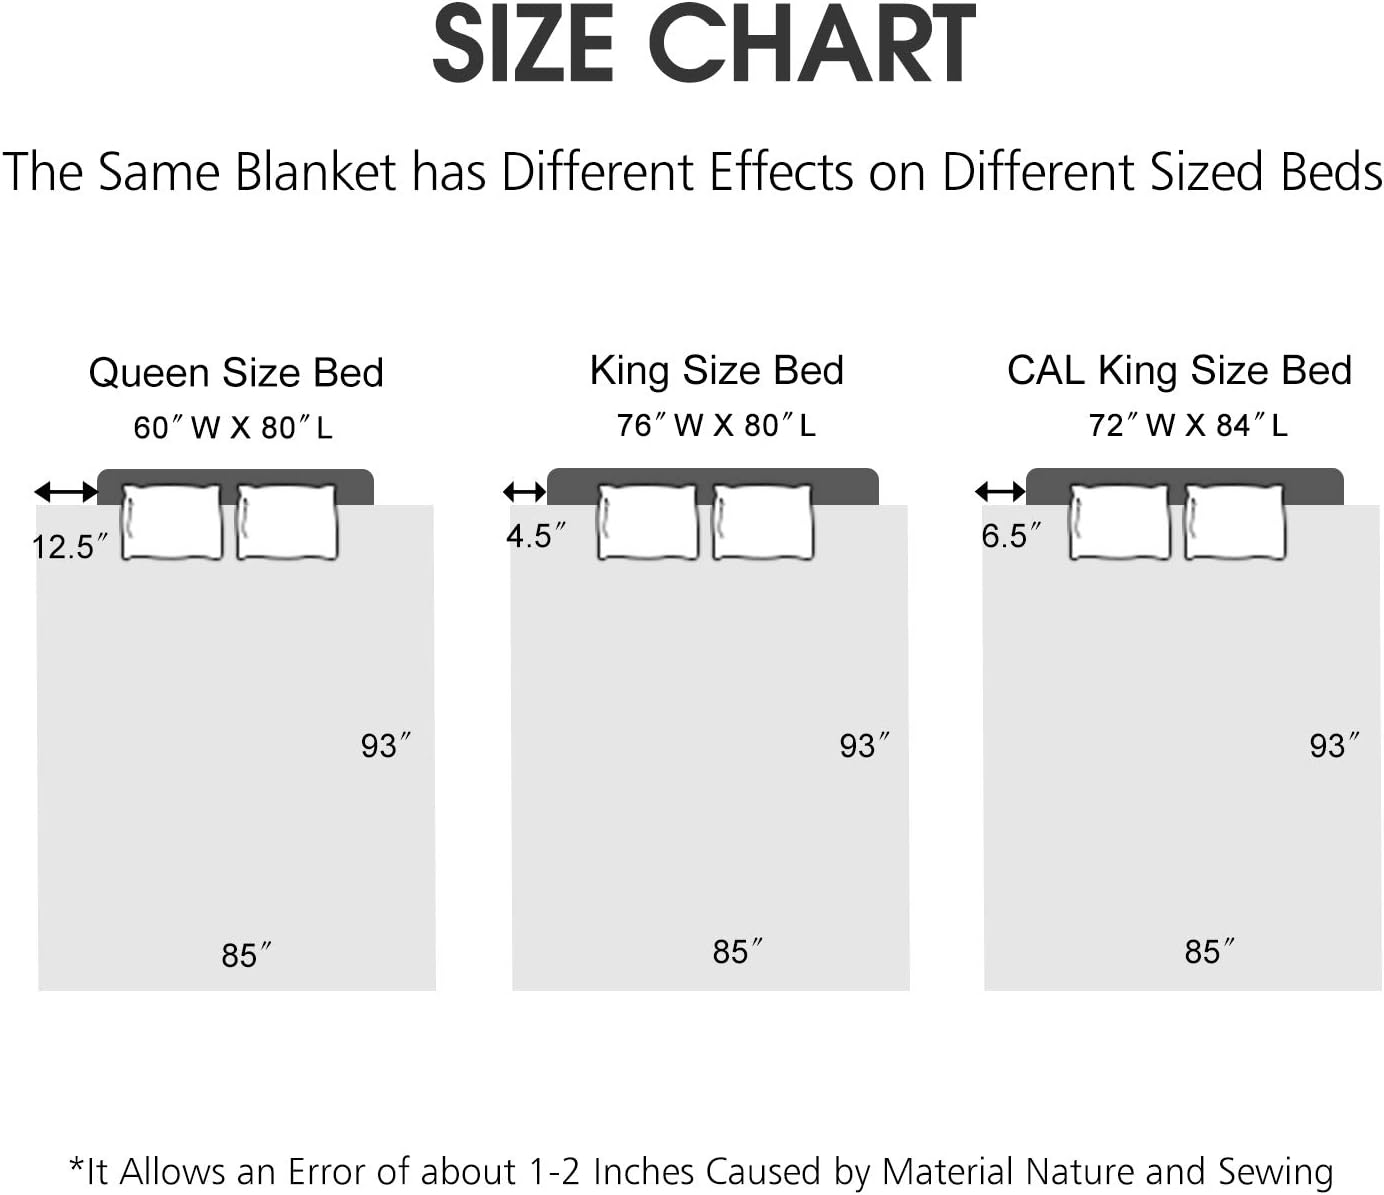Click the double arrow beside the King bed
1384x1195 pixels.
click(x=524, y=491)
